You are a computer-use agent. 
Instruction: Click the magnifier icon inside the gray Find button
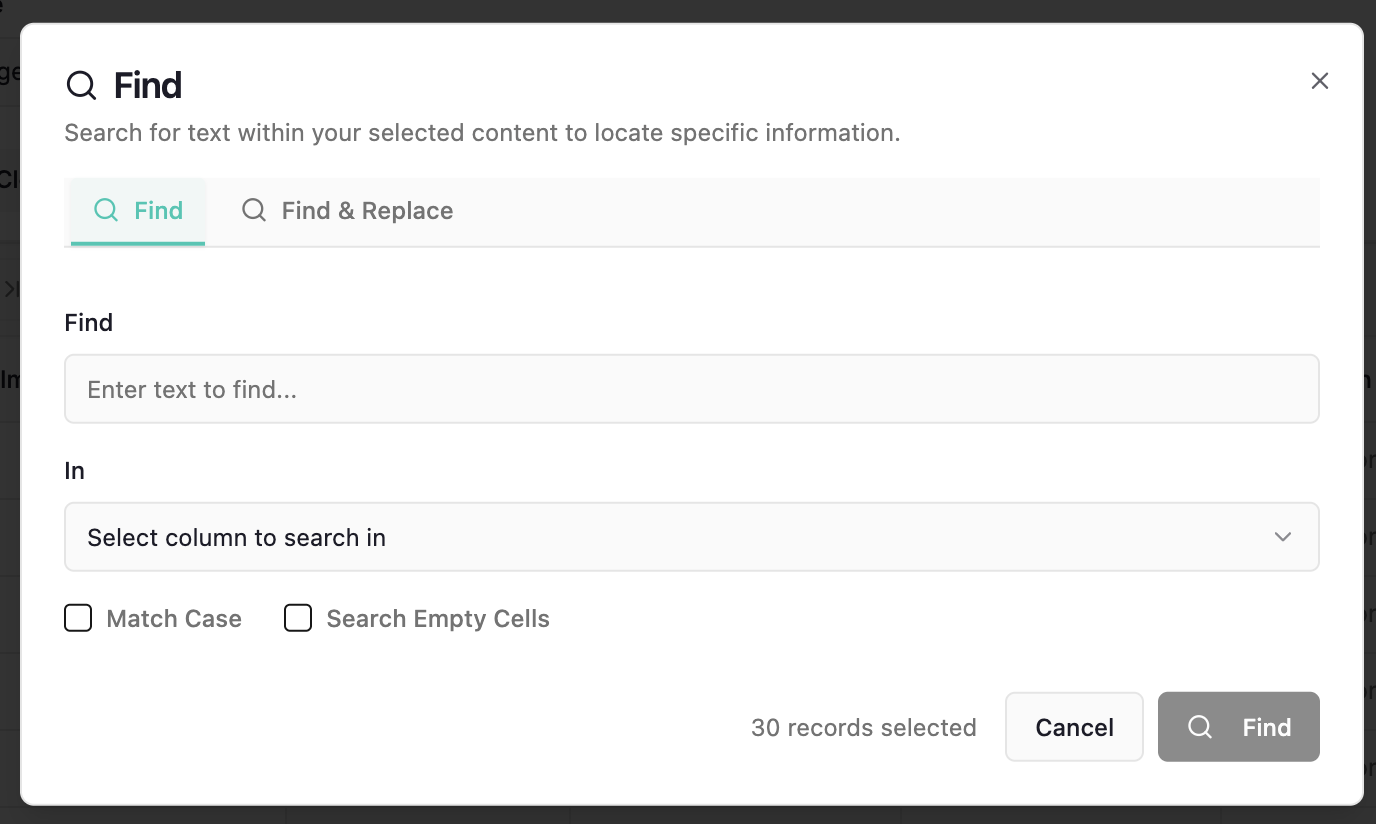tap(1200, 727)
